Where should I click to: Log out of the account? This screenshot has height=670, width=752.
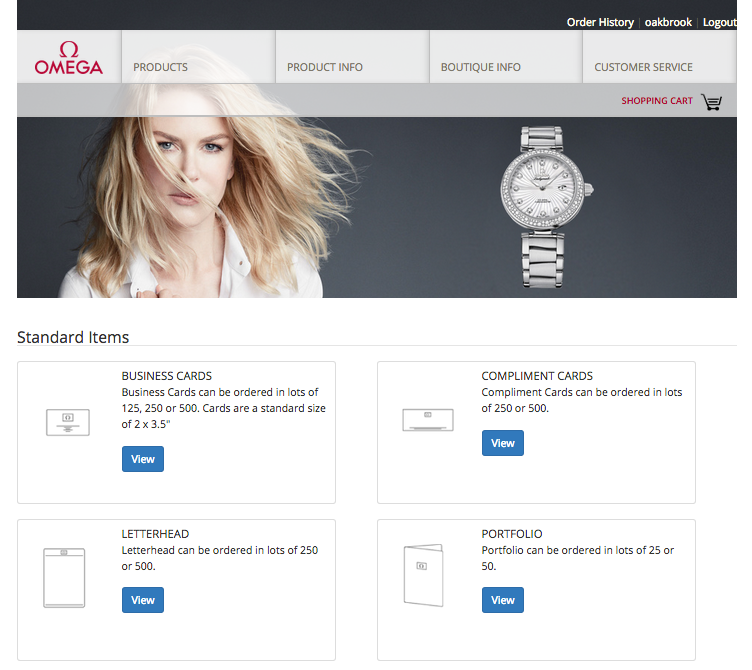[x=720, y=22]
